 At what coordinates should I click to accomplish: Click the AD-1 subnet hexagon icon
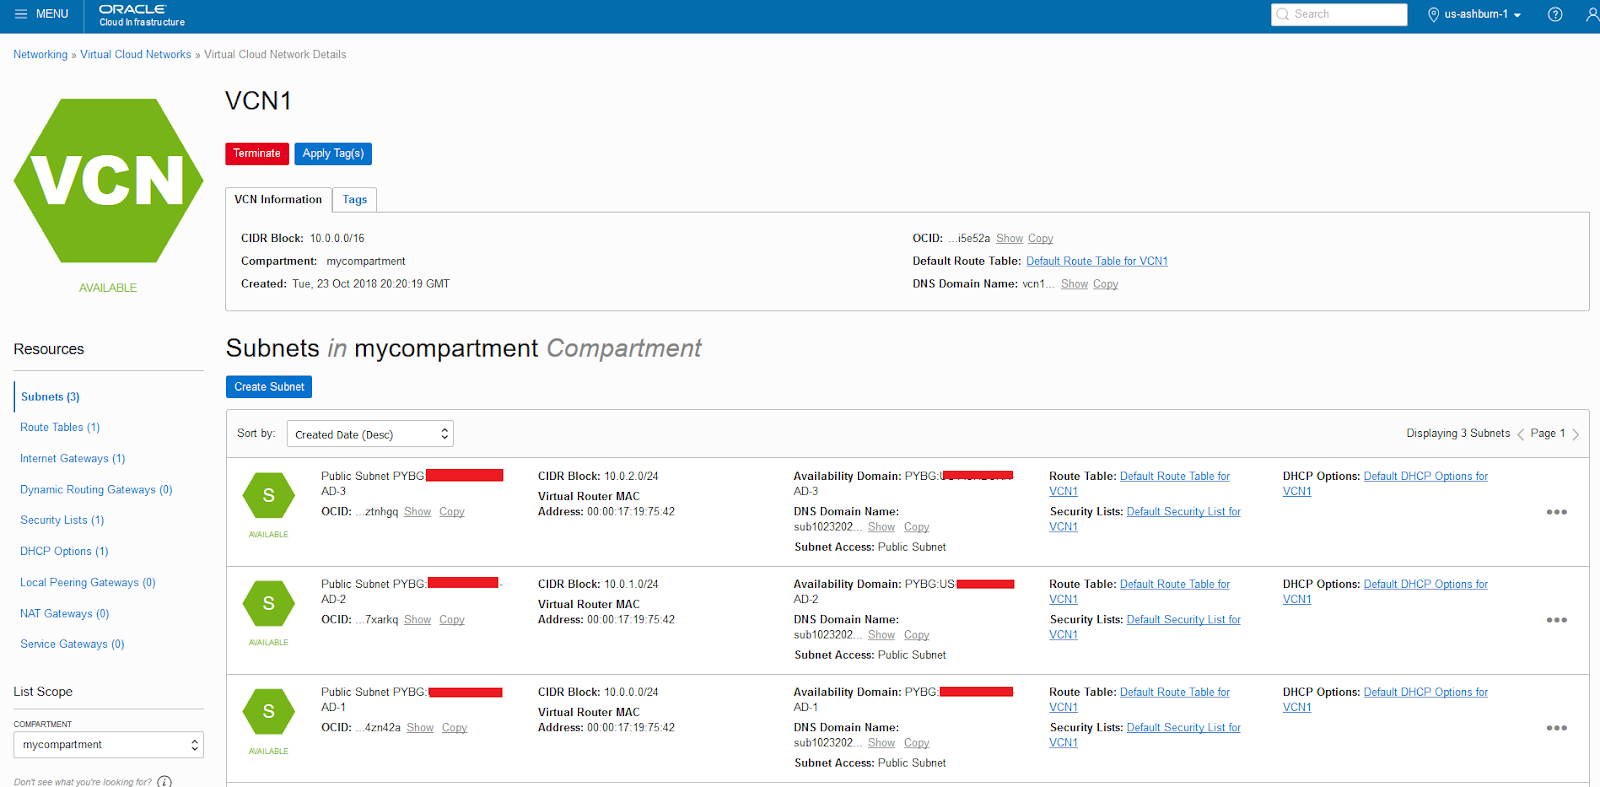coord(268,711)
